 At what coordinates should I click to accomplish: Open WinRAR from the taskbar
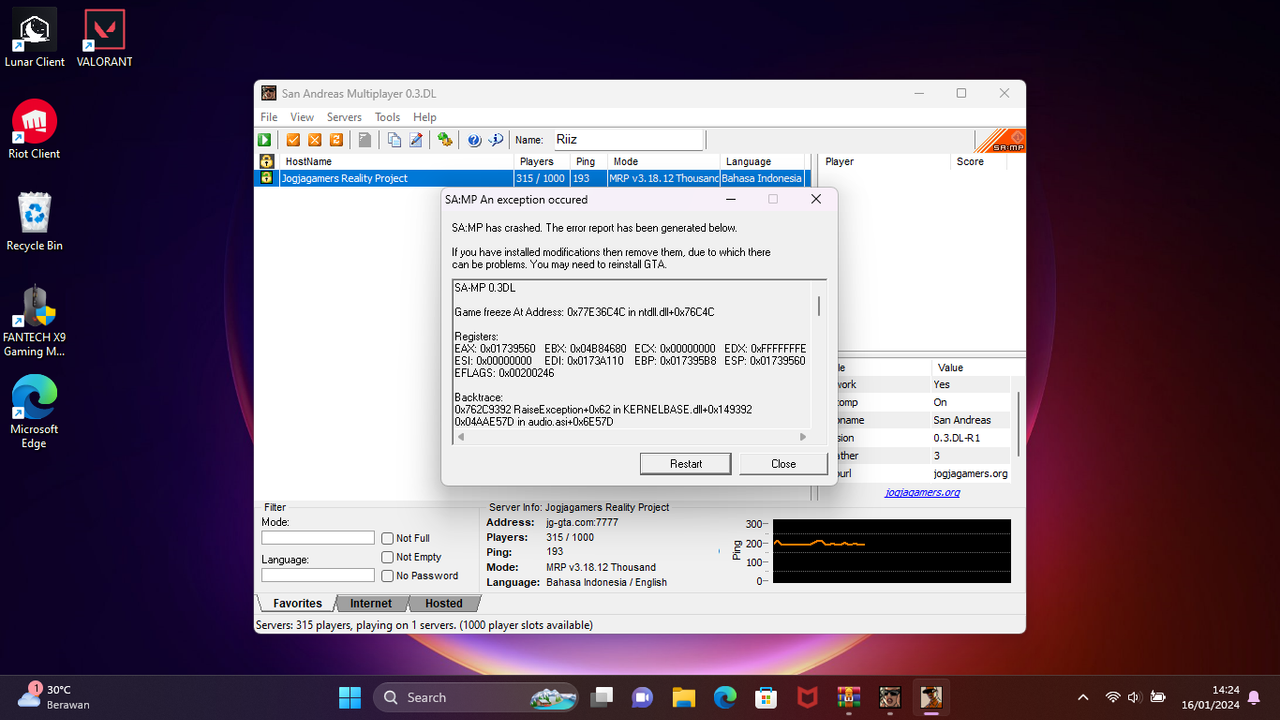848,697
